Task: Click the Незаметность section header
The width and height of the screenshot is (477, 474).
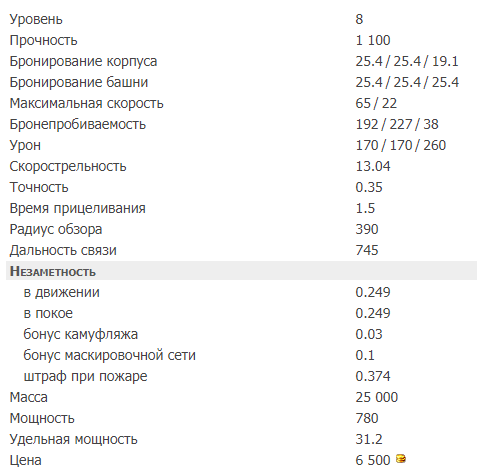Action: pos(53,271)
